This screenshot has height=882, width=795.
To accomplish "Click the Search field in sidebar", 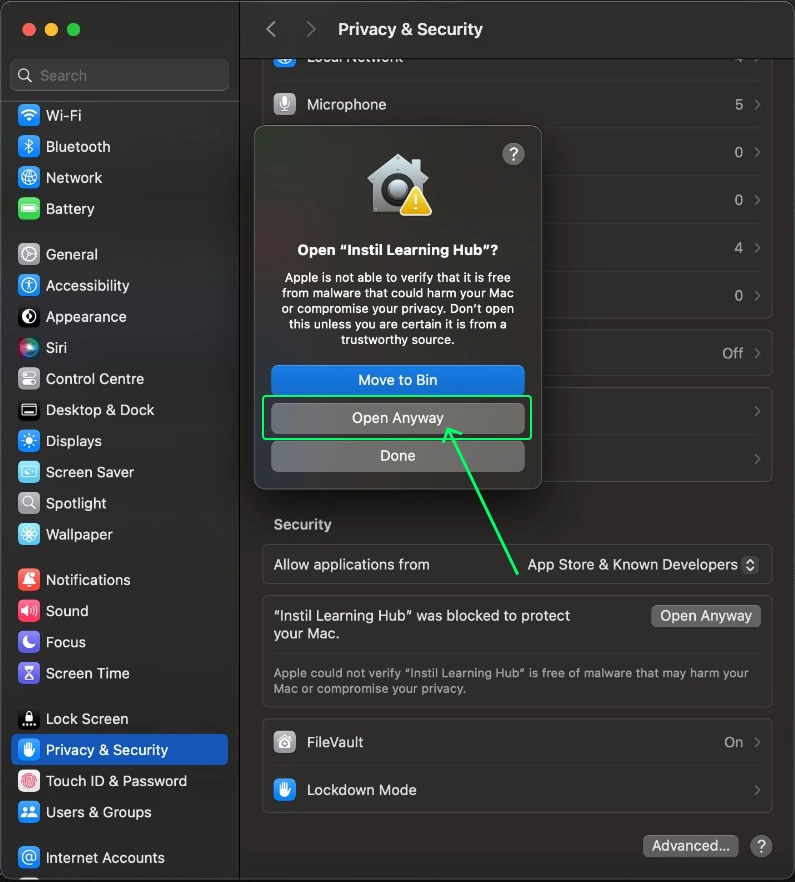I will (x=119, y=75).
